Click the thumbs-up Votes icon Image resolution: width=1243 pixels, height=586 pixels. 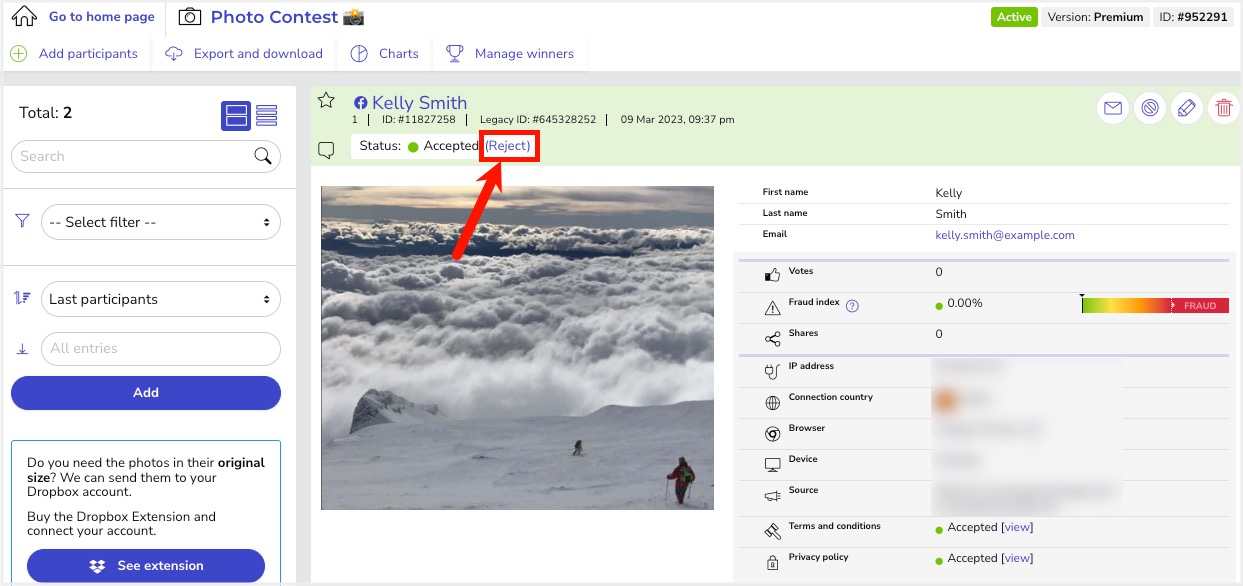[x=772, y=275]
